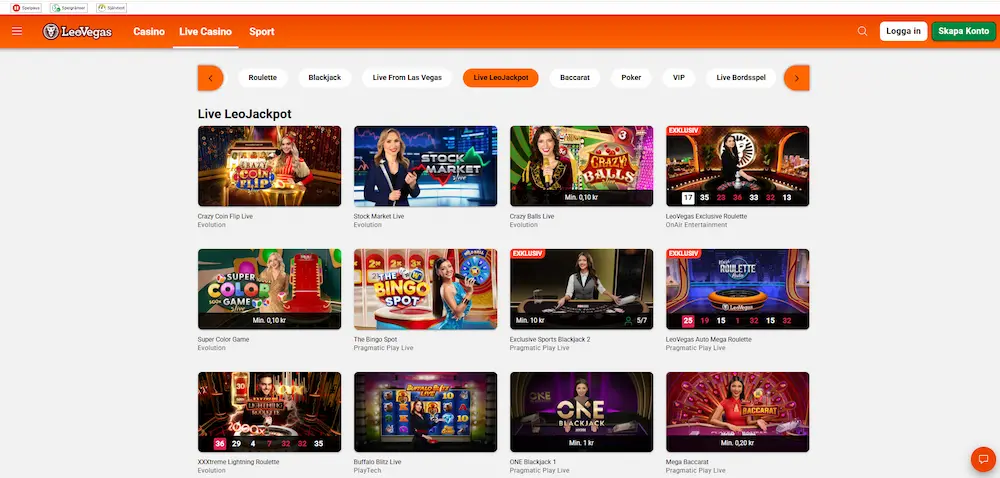Open the Mega Baccarat thumbnail
The height and width of the screenshot is (478, 1000).
[737, 412]
